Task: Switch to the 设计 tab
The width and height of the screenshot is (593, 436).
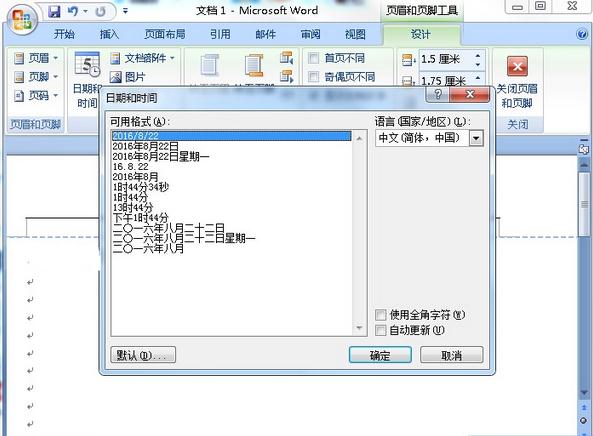Action: [421, 34]
